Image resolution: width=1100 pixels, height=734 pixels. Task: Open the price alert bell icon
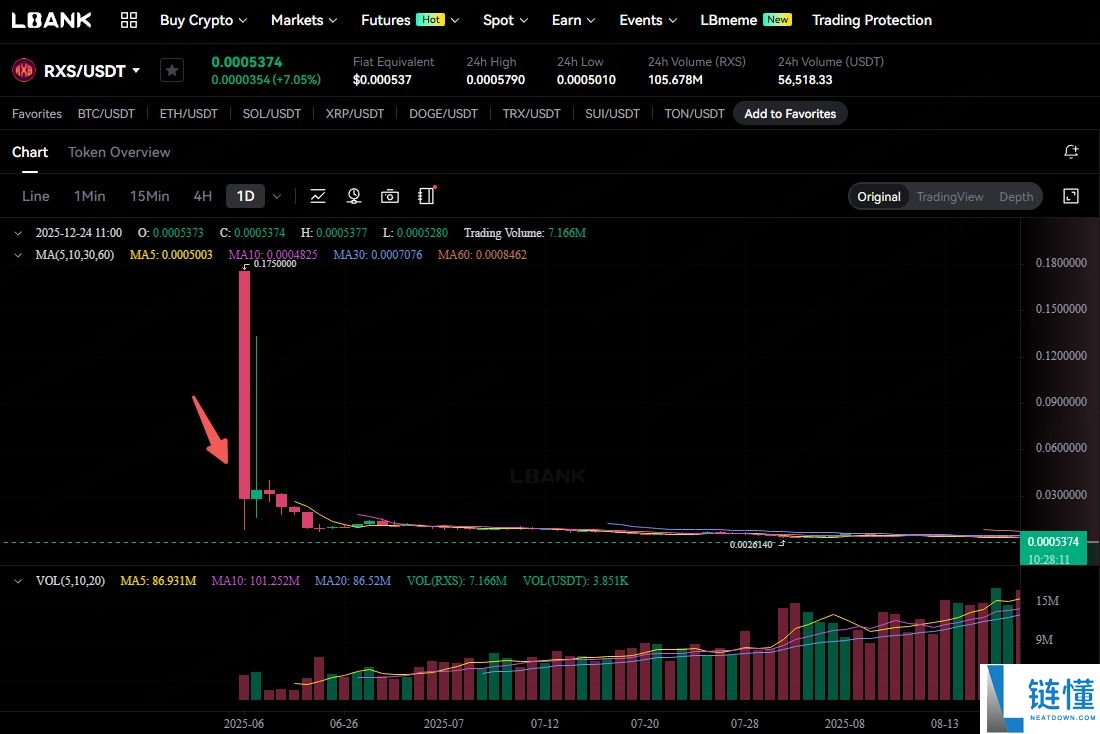(x=1071, y=152)
